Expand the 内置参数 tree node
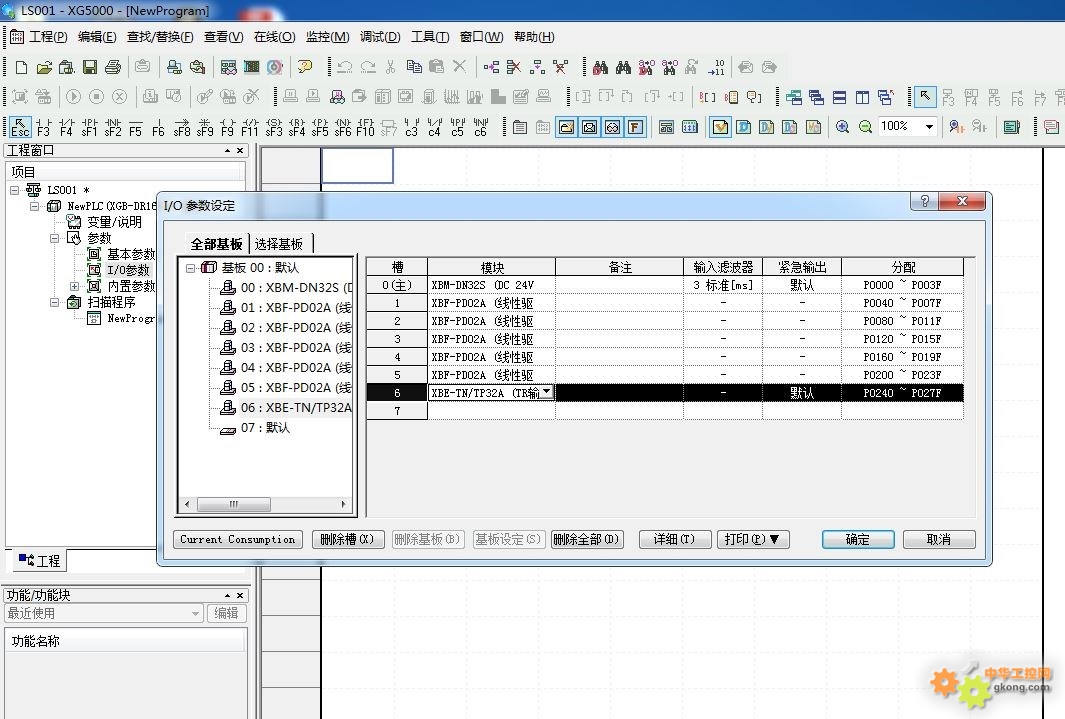Screen dimensions: 1065x719 click(x=74, y=287)
